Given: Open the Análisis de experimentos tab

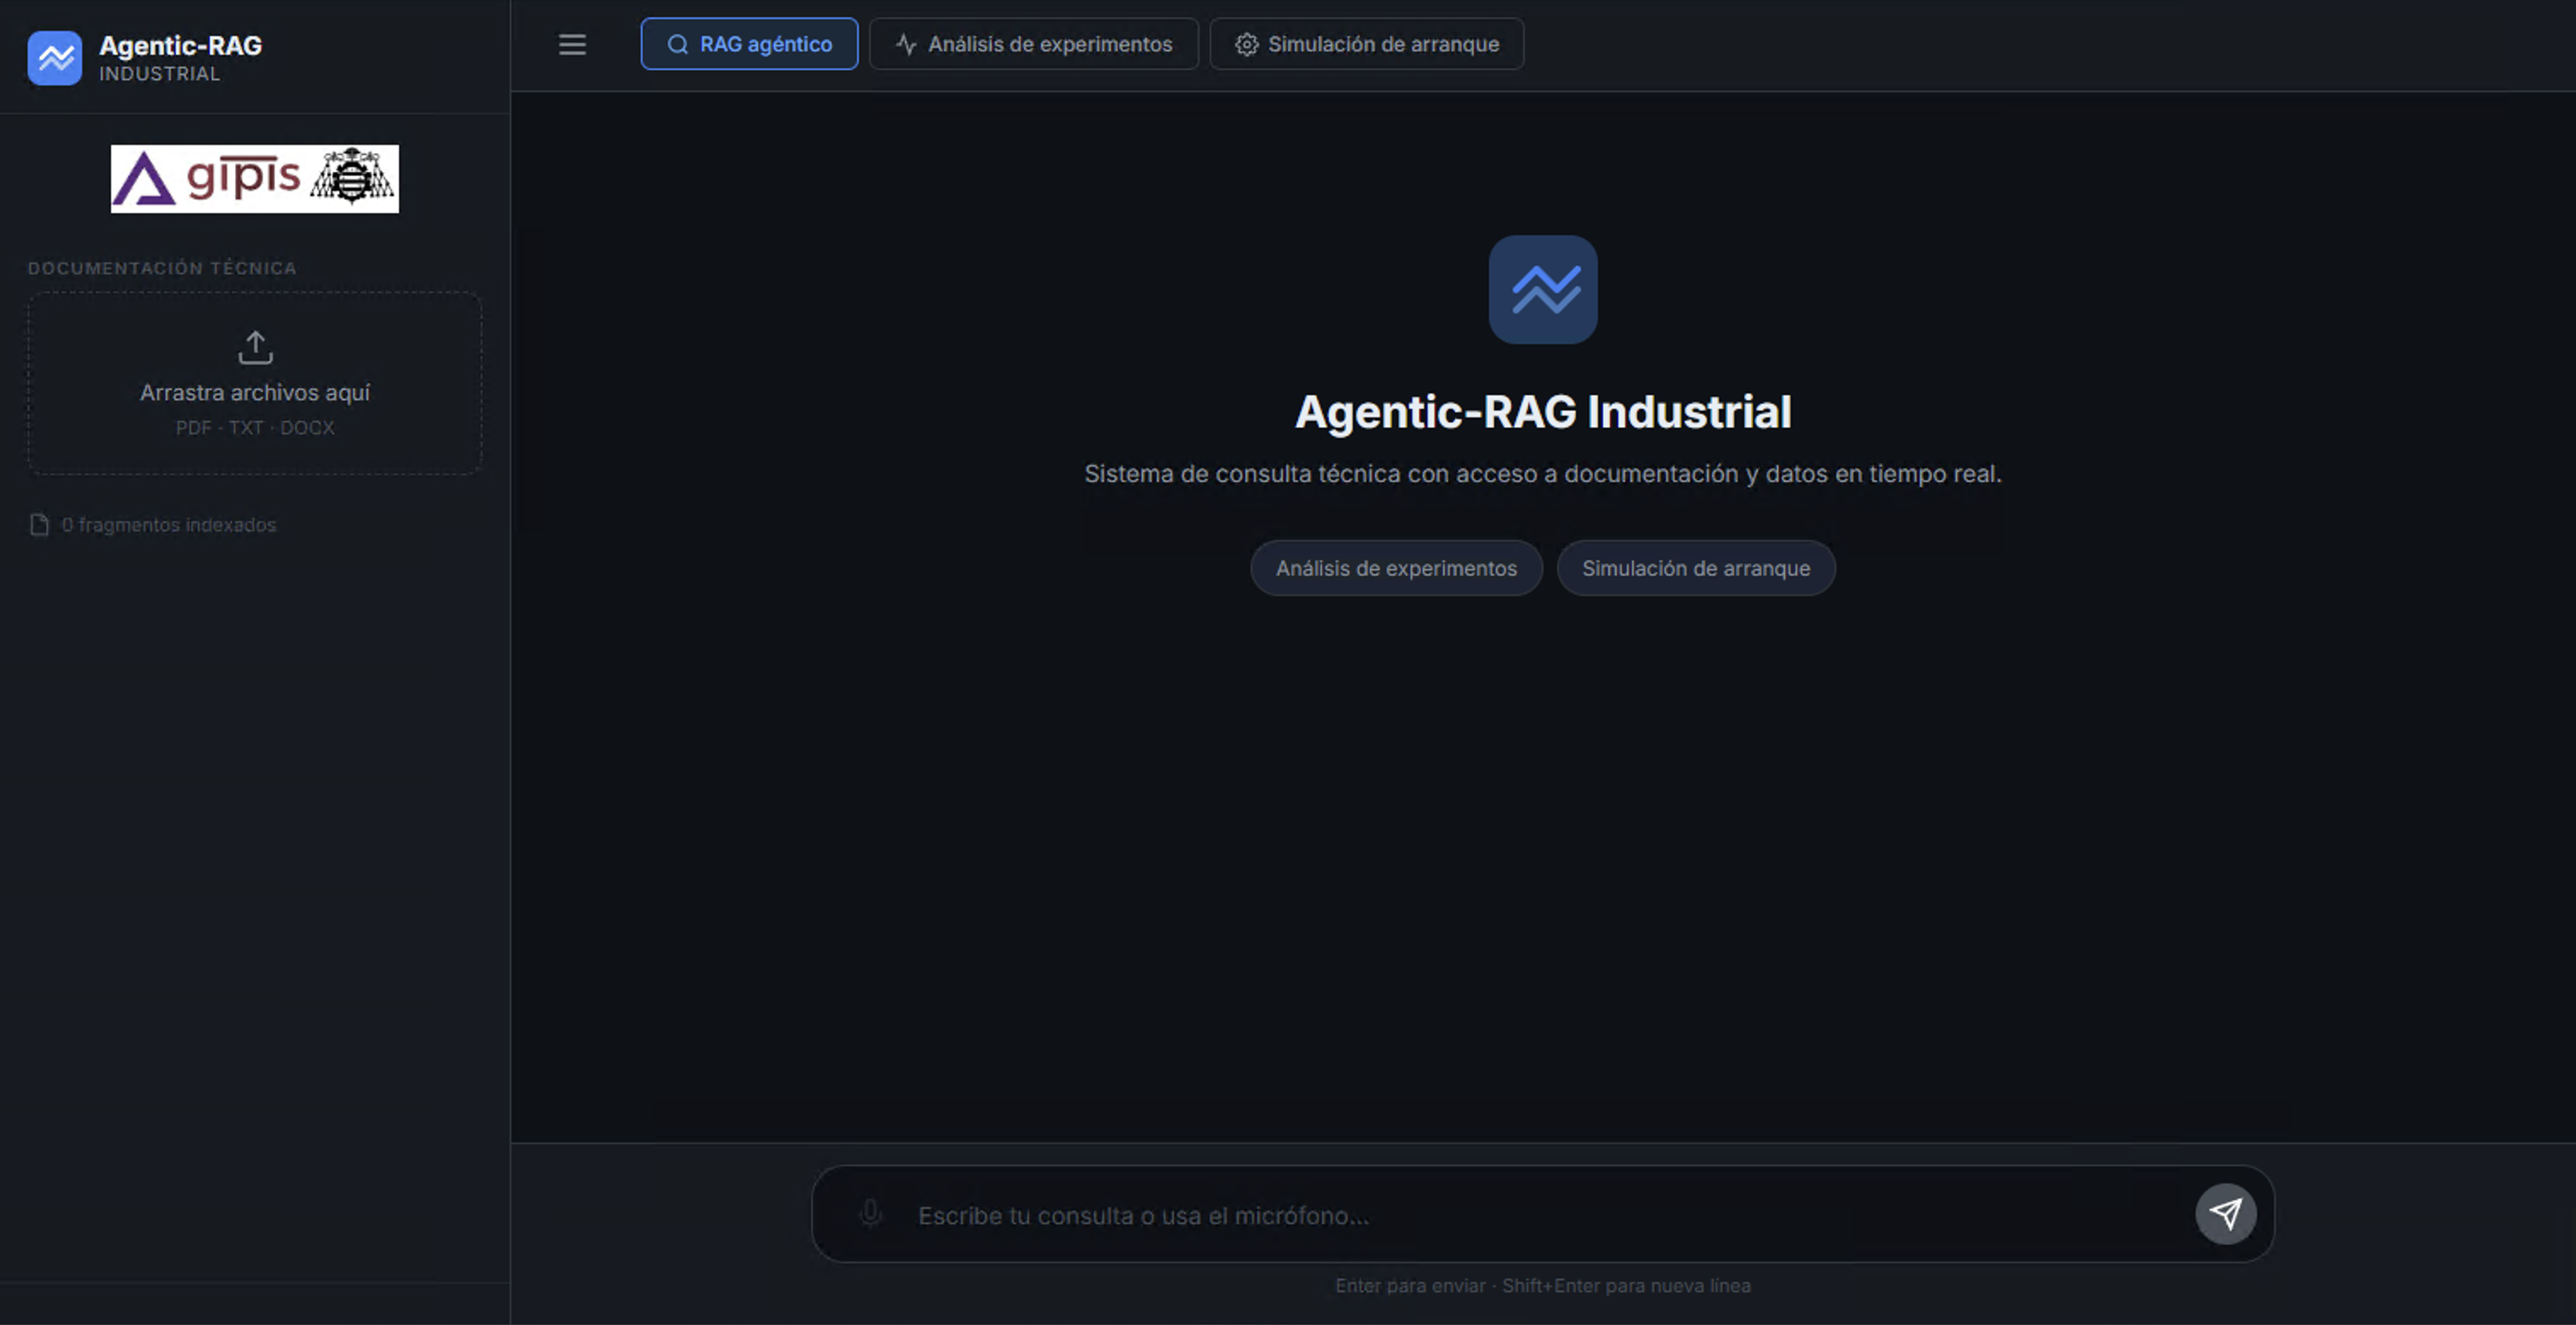Looking at the screenshot, I should (1033, 44).
